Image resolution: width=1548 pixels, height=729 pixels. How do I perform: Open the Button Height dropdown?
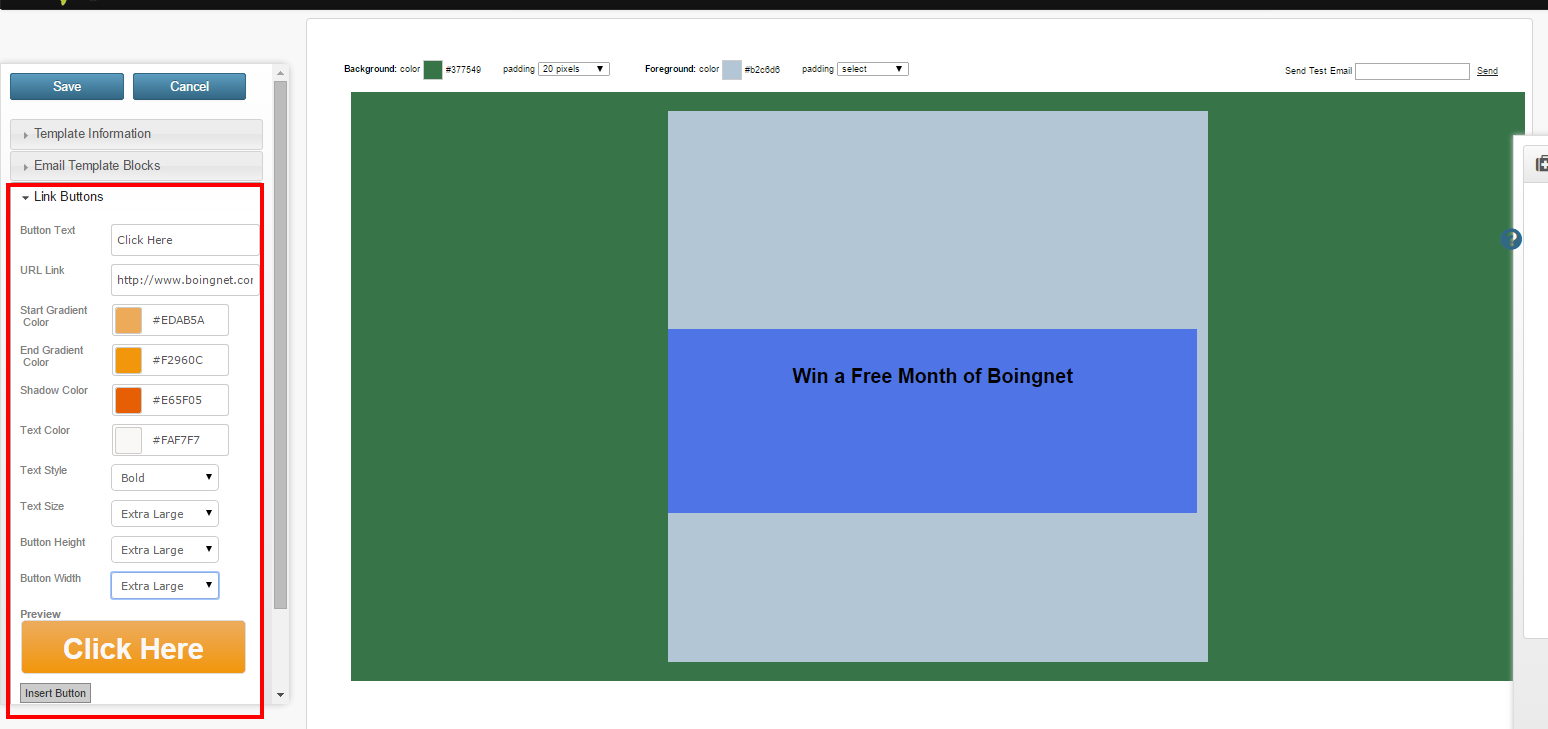click(165, 550)
